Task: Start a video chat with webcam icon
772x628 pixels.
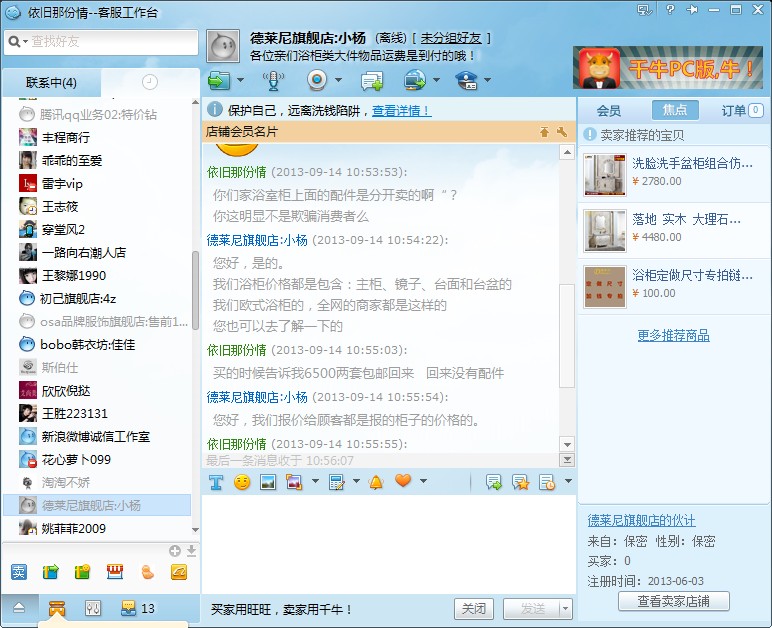Action: click(x=317, y=80)
